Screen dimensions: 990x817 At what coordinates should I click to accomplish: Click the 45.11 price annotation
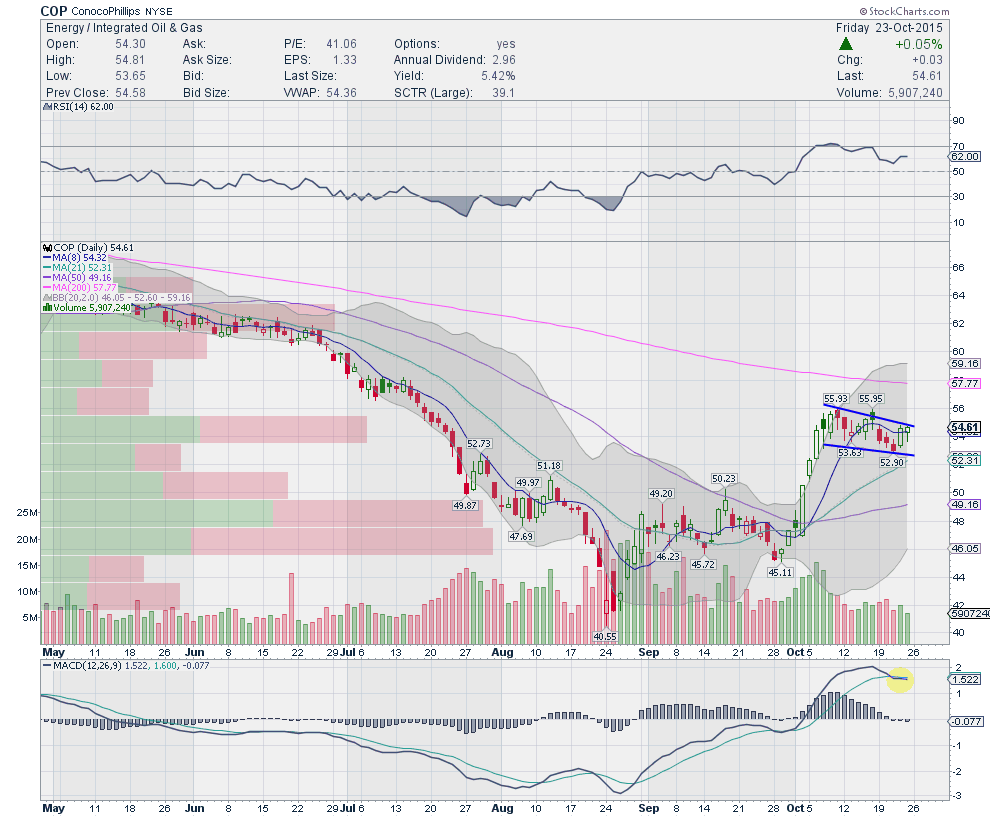click(780, 572)
